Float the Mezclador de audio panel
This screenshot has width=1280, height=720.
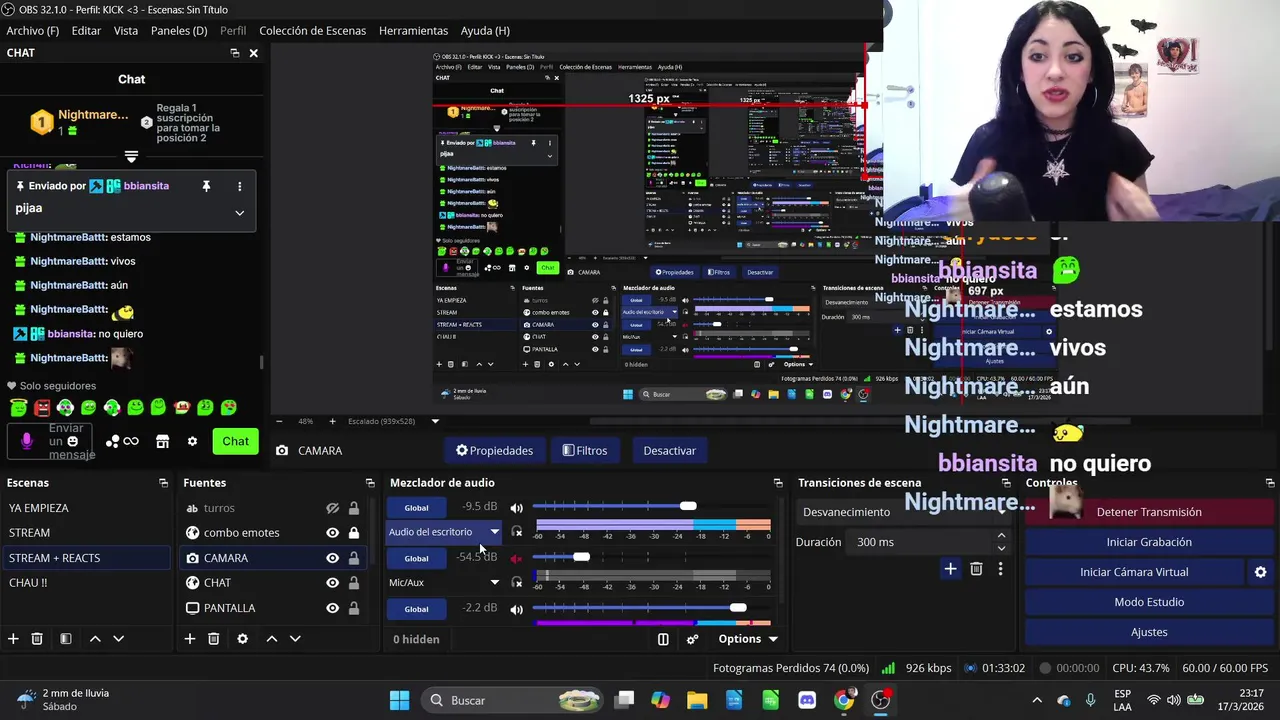pos(778,483)
